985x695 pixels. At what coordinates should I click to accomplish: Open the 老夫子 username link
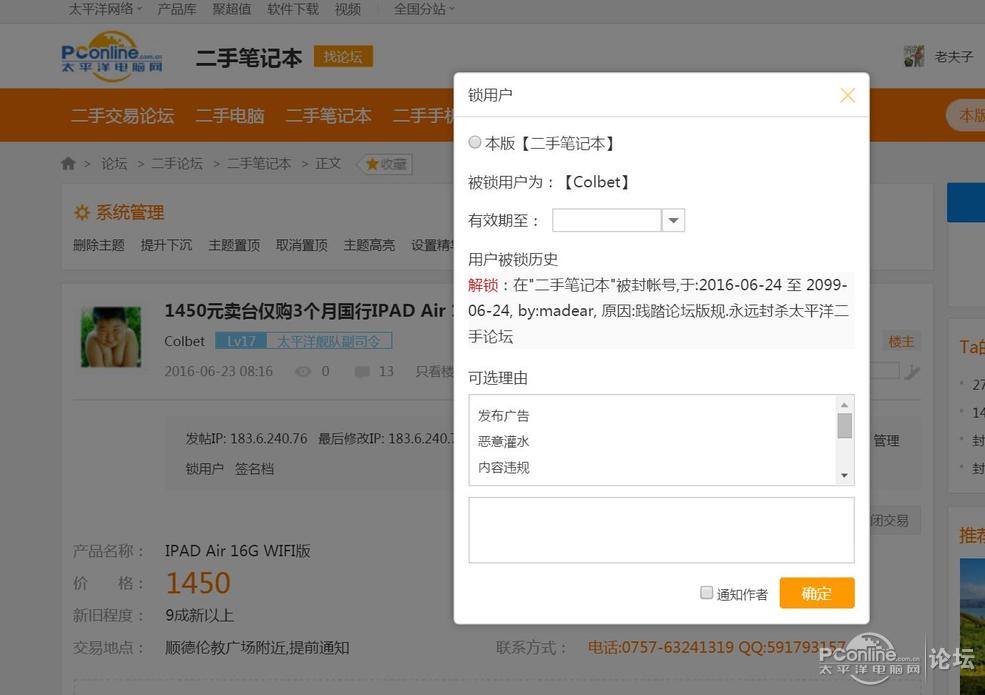click(x=954, y=57)
